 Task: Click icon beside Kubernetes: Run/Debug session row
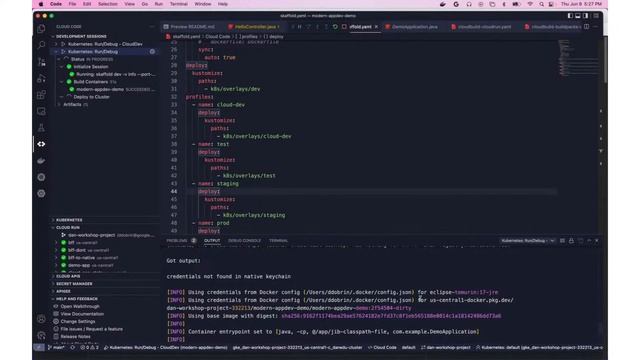click(152, 52)
